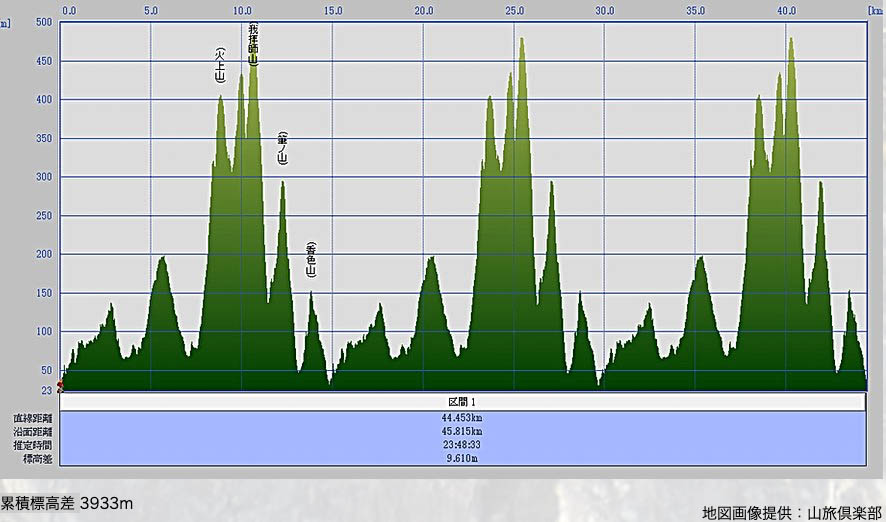The height and width of the screenshot is (522, 886).
Task: Click the 500 elevation axis label
Action: click(43, 22)
